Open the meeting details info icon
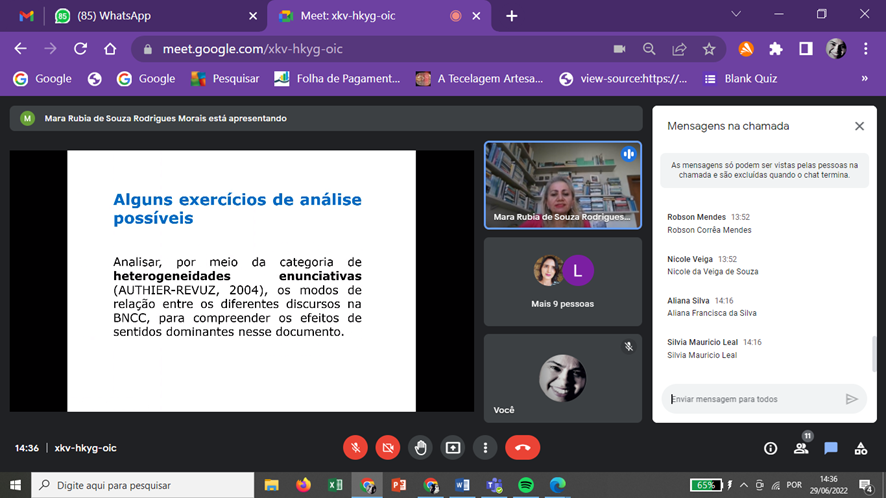Screen dimensions: 886x498 coord(770,448)
